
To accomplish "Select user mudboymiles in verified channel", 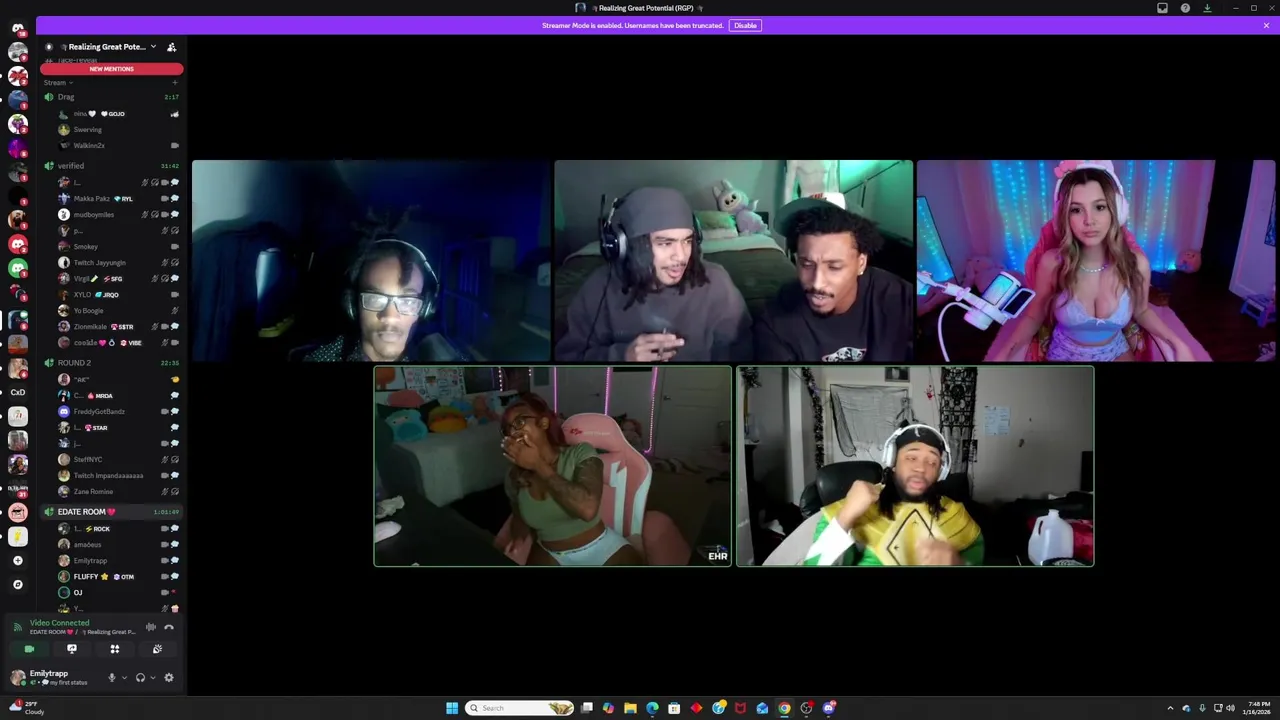I will pyautogui.click(x=117, y=214).
